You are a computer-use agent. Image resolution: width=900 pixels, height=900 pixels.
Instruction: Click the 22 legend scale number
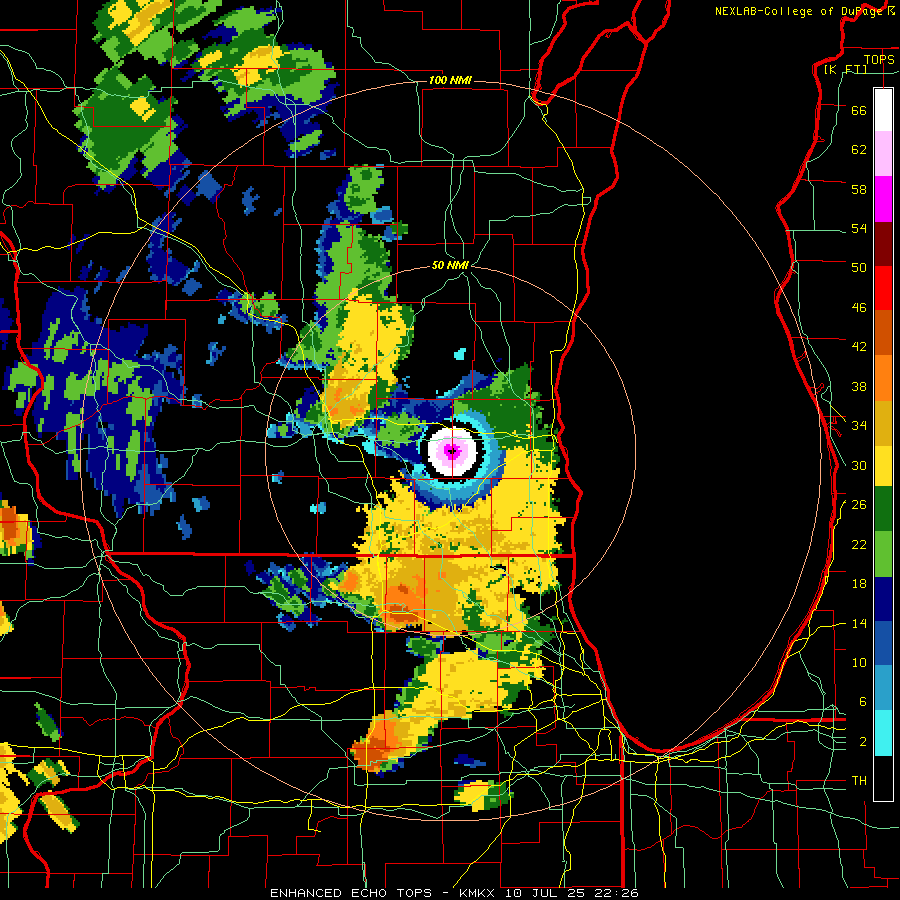point(859,544)
